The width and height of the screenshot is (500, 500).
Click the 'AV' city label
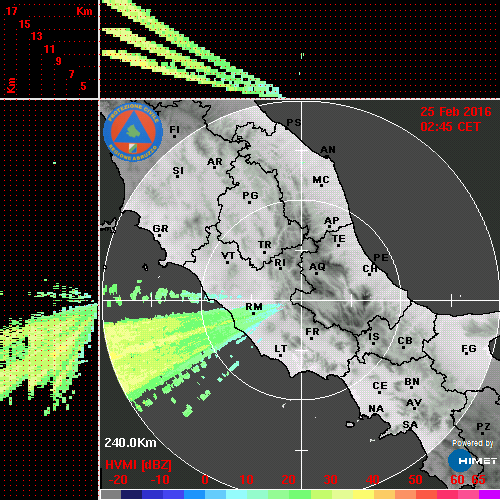pos(414,403)
